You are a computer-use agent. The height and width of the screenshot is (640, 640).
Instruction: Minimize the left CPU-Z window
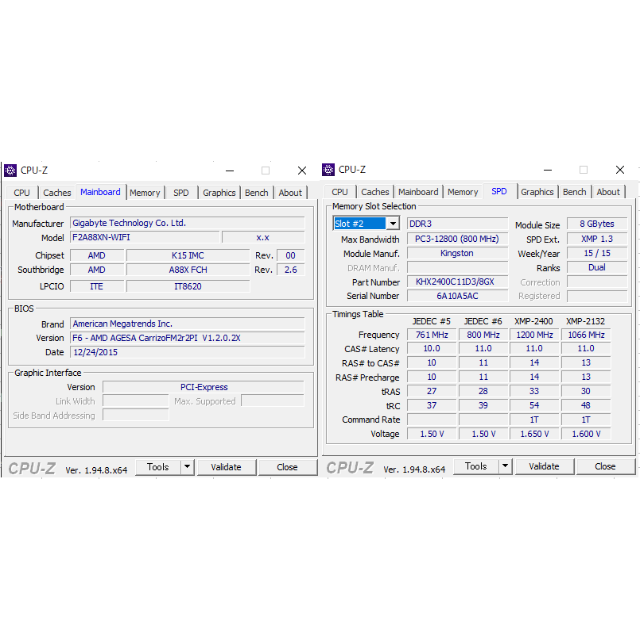pyautogui.click(x=230, y=171)
